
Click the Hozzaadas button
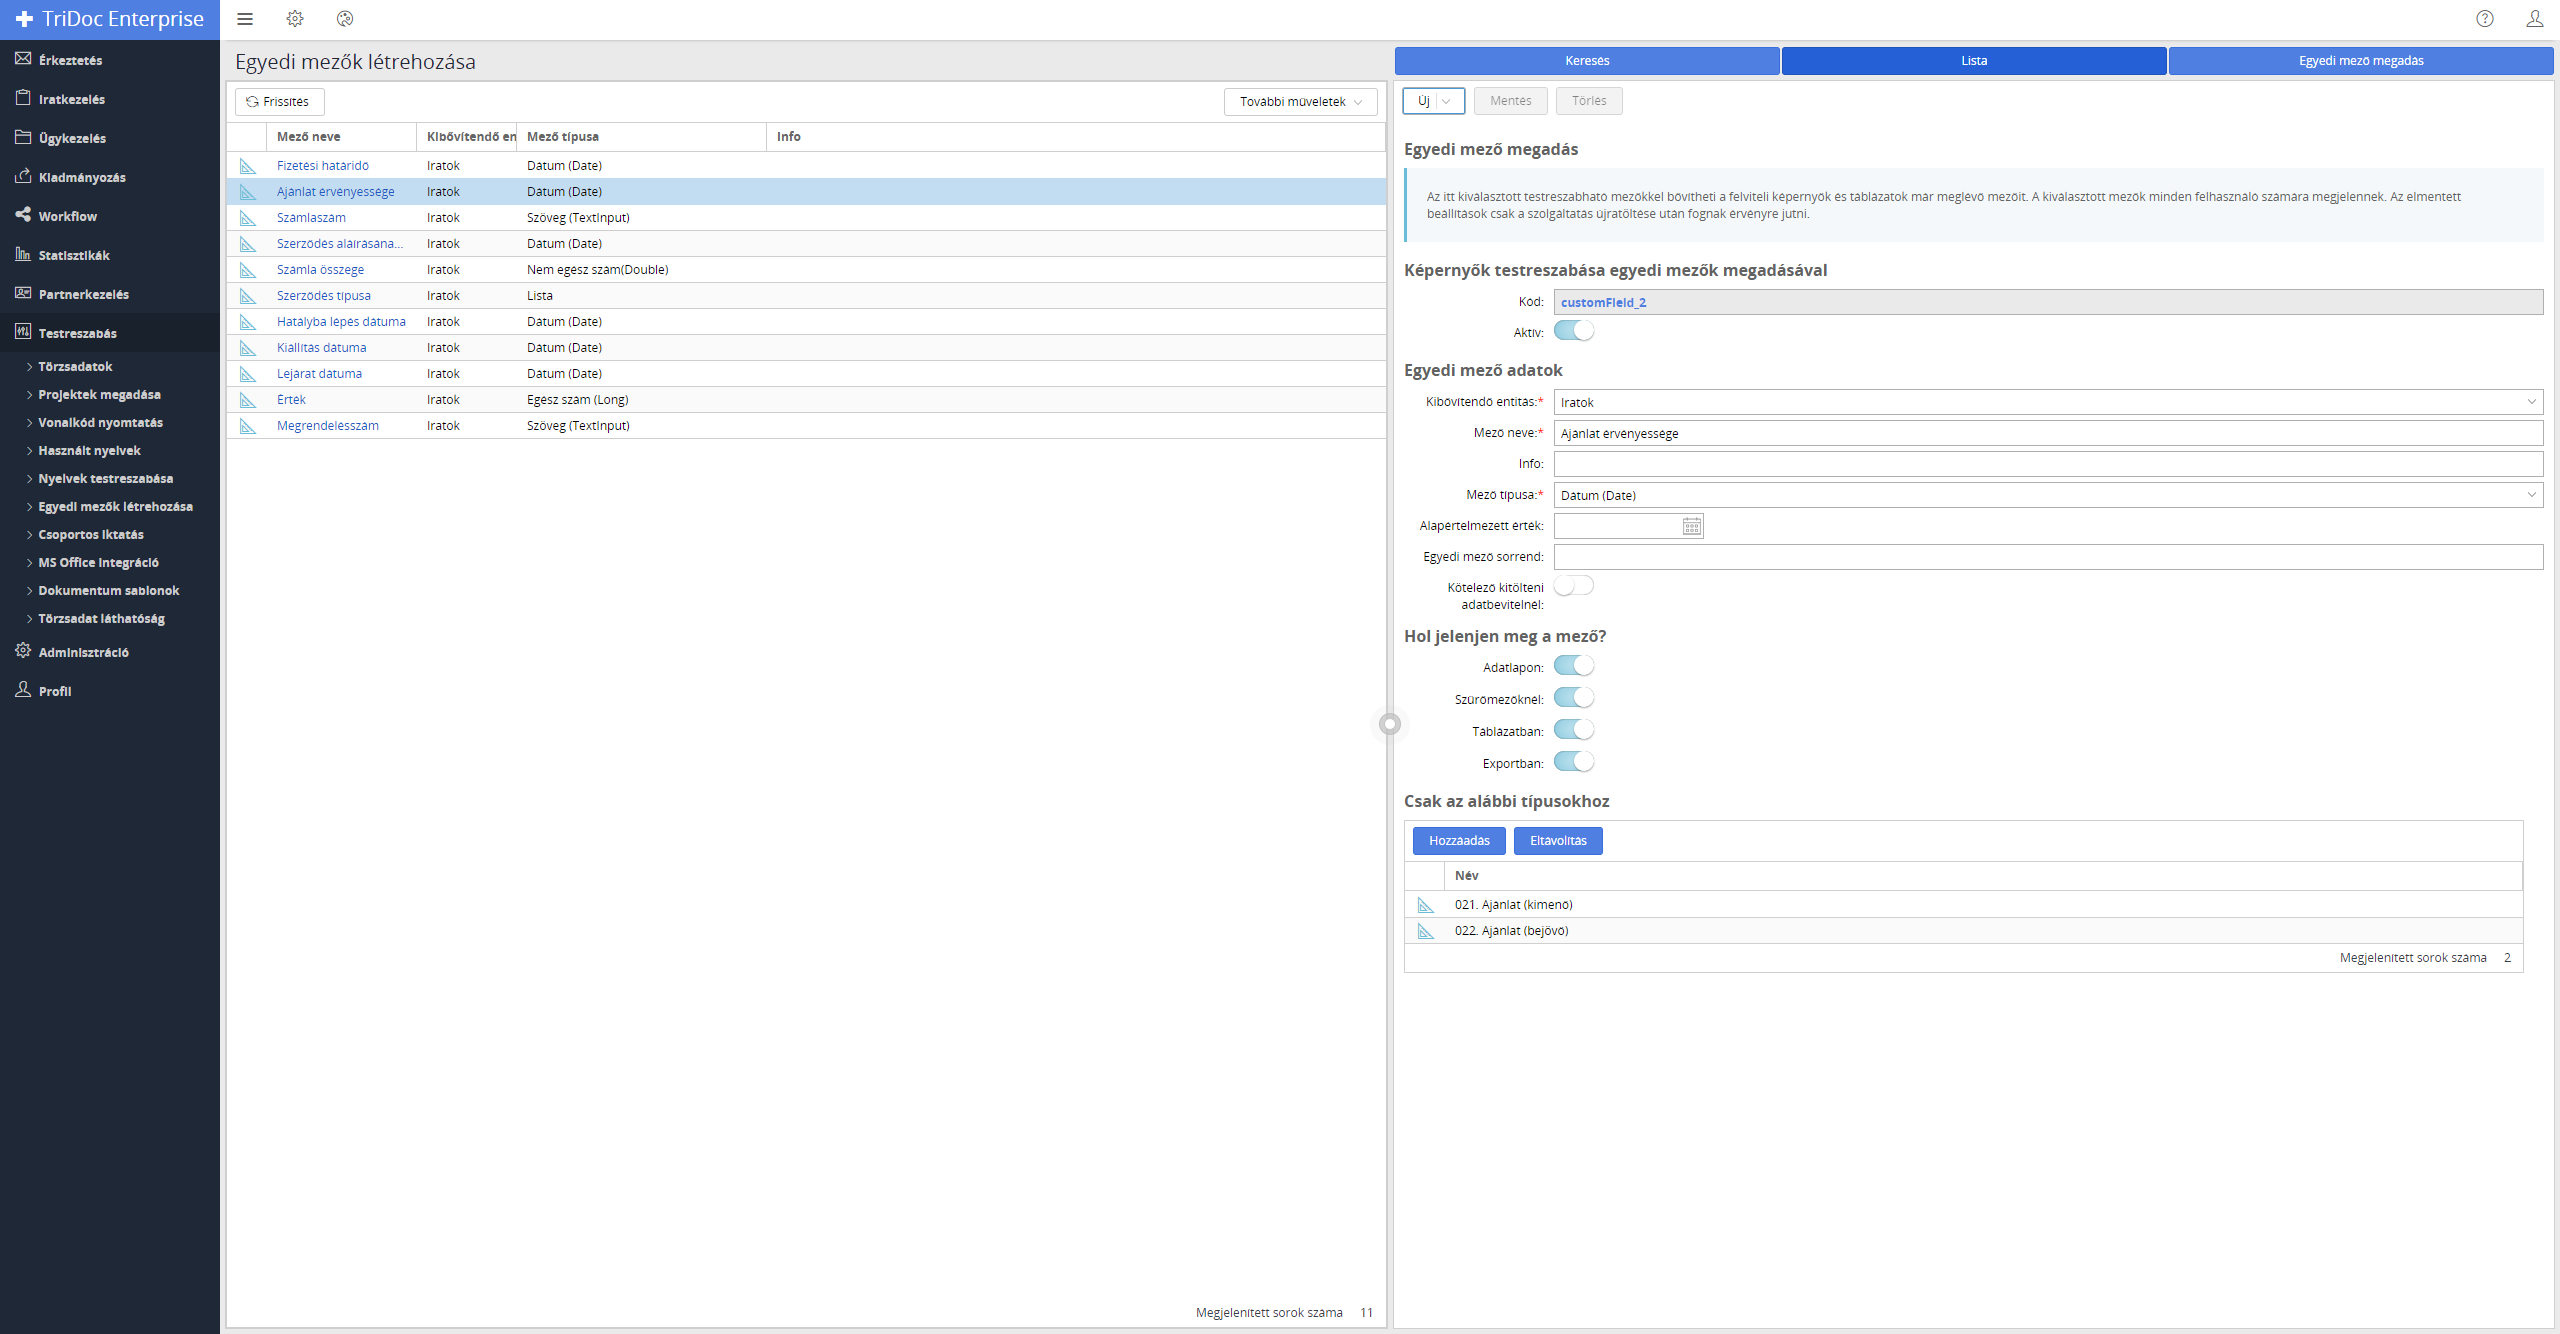click(1459, 841)
